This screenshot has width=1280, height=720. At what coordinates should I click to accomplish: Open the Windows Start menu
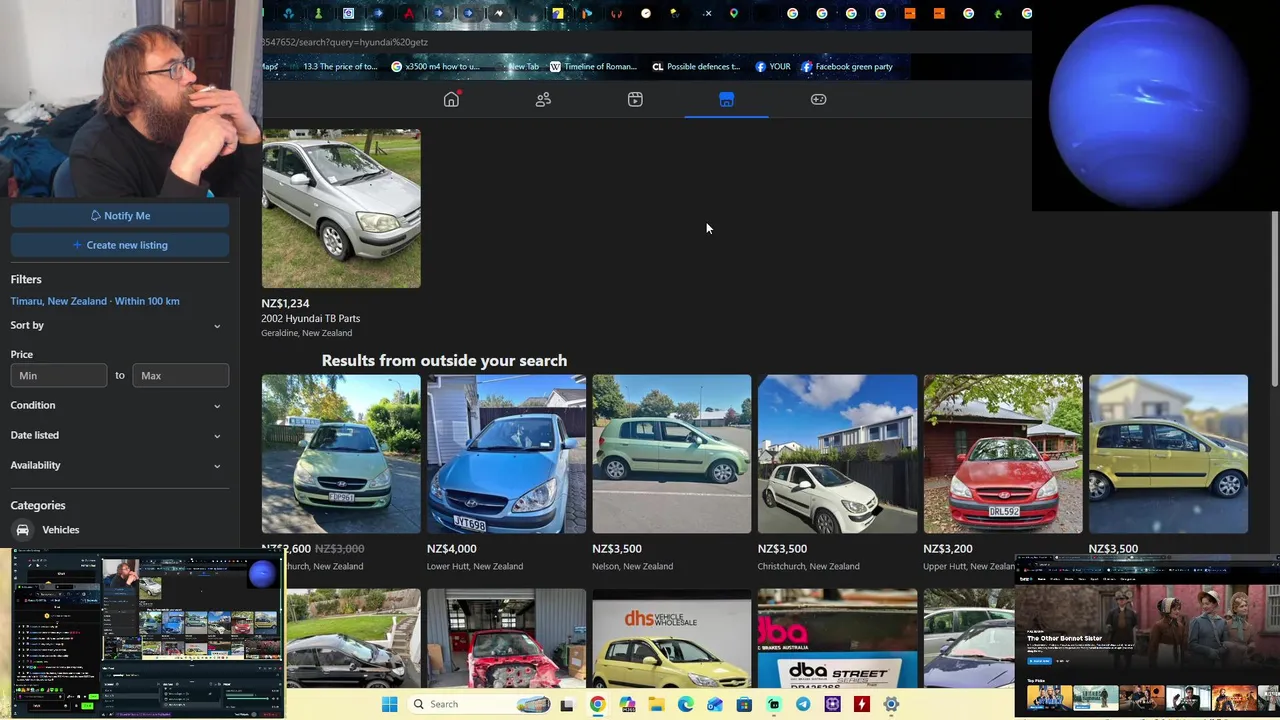[390, 704]
